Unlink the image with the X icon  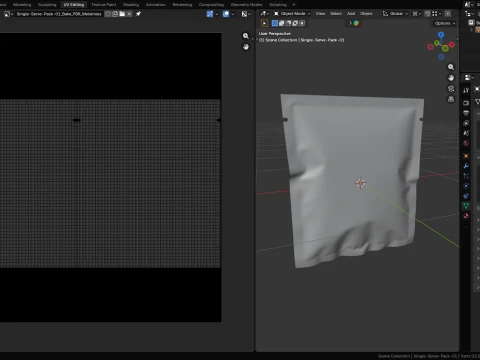(x=129, y=14)
